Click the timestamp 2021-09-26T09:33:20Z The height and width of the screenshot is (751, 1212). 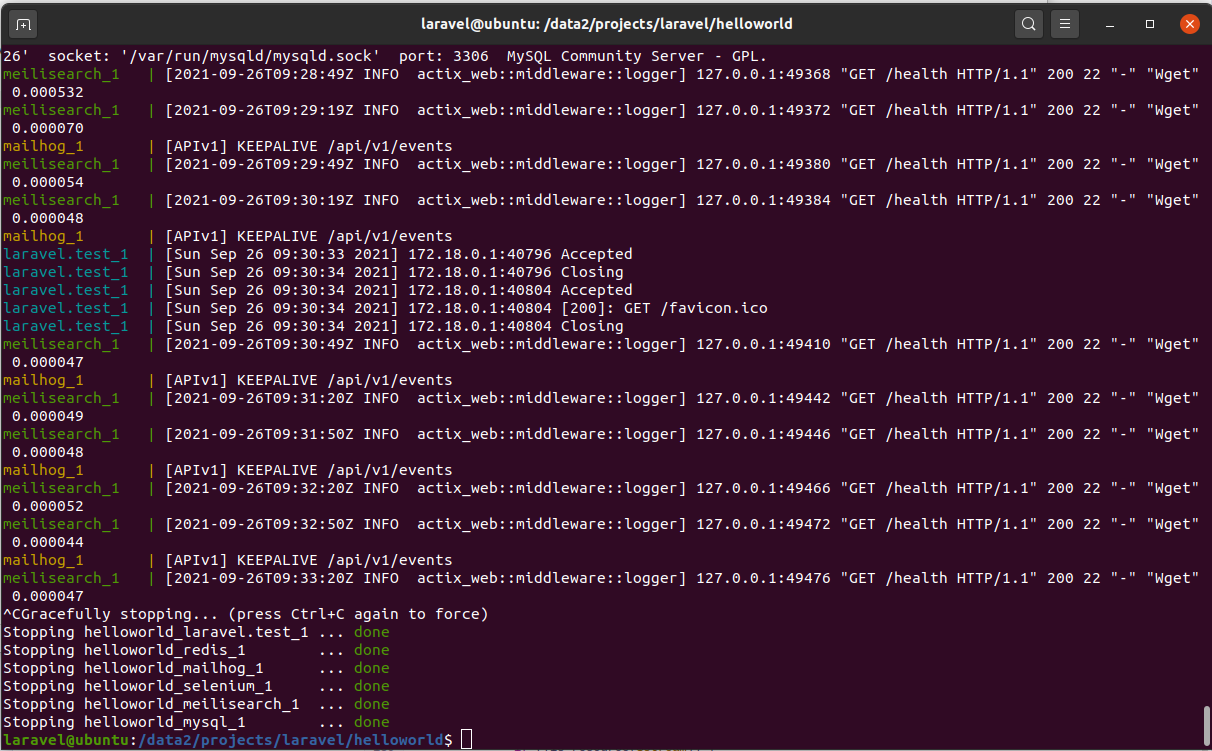[264, 578]
